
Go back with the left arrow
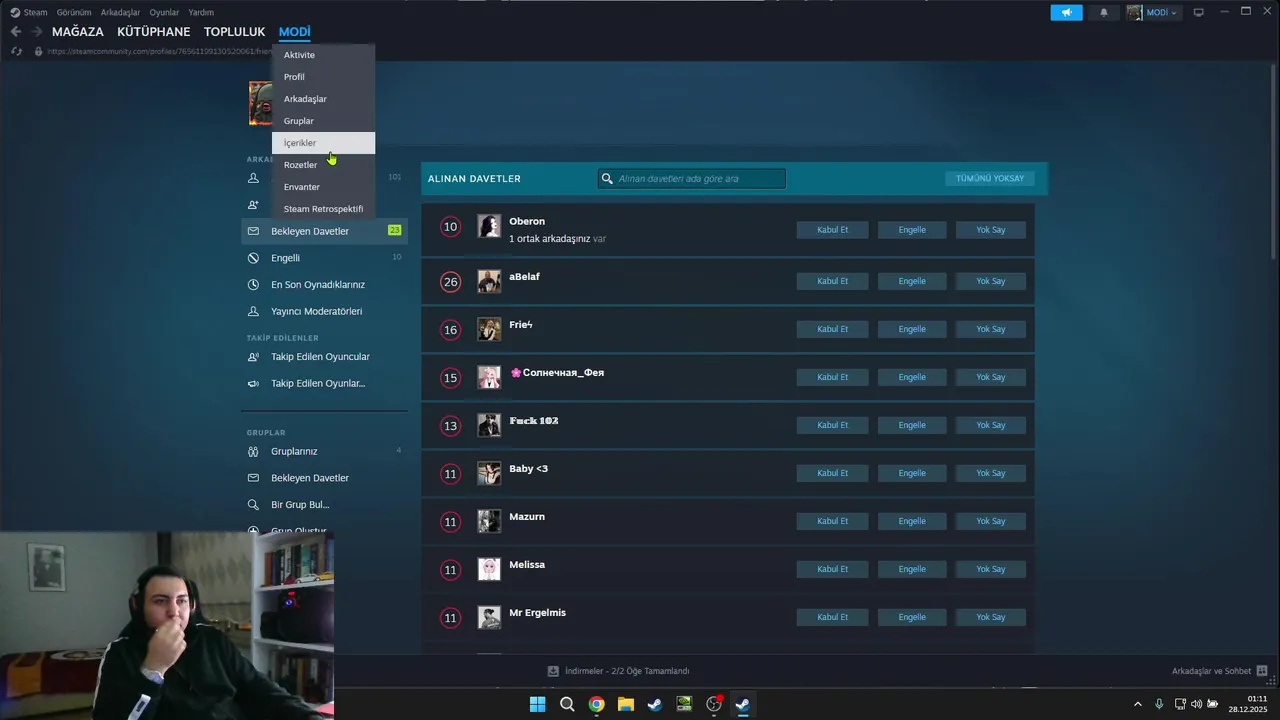(16, 32)
